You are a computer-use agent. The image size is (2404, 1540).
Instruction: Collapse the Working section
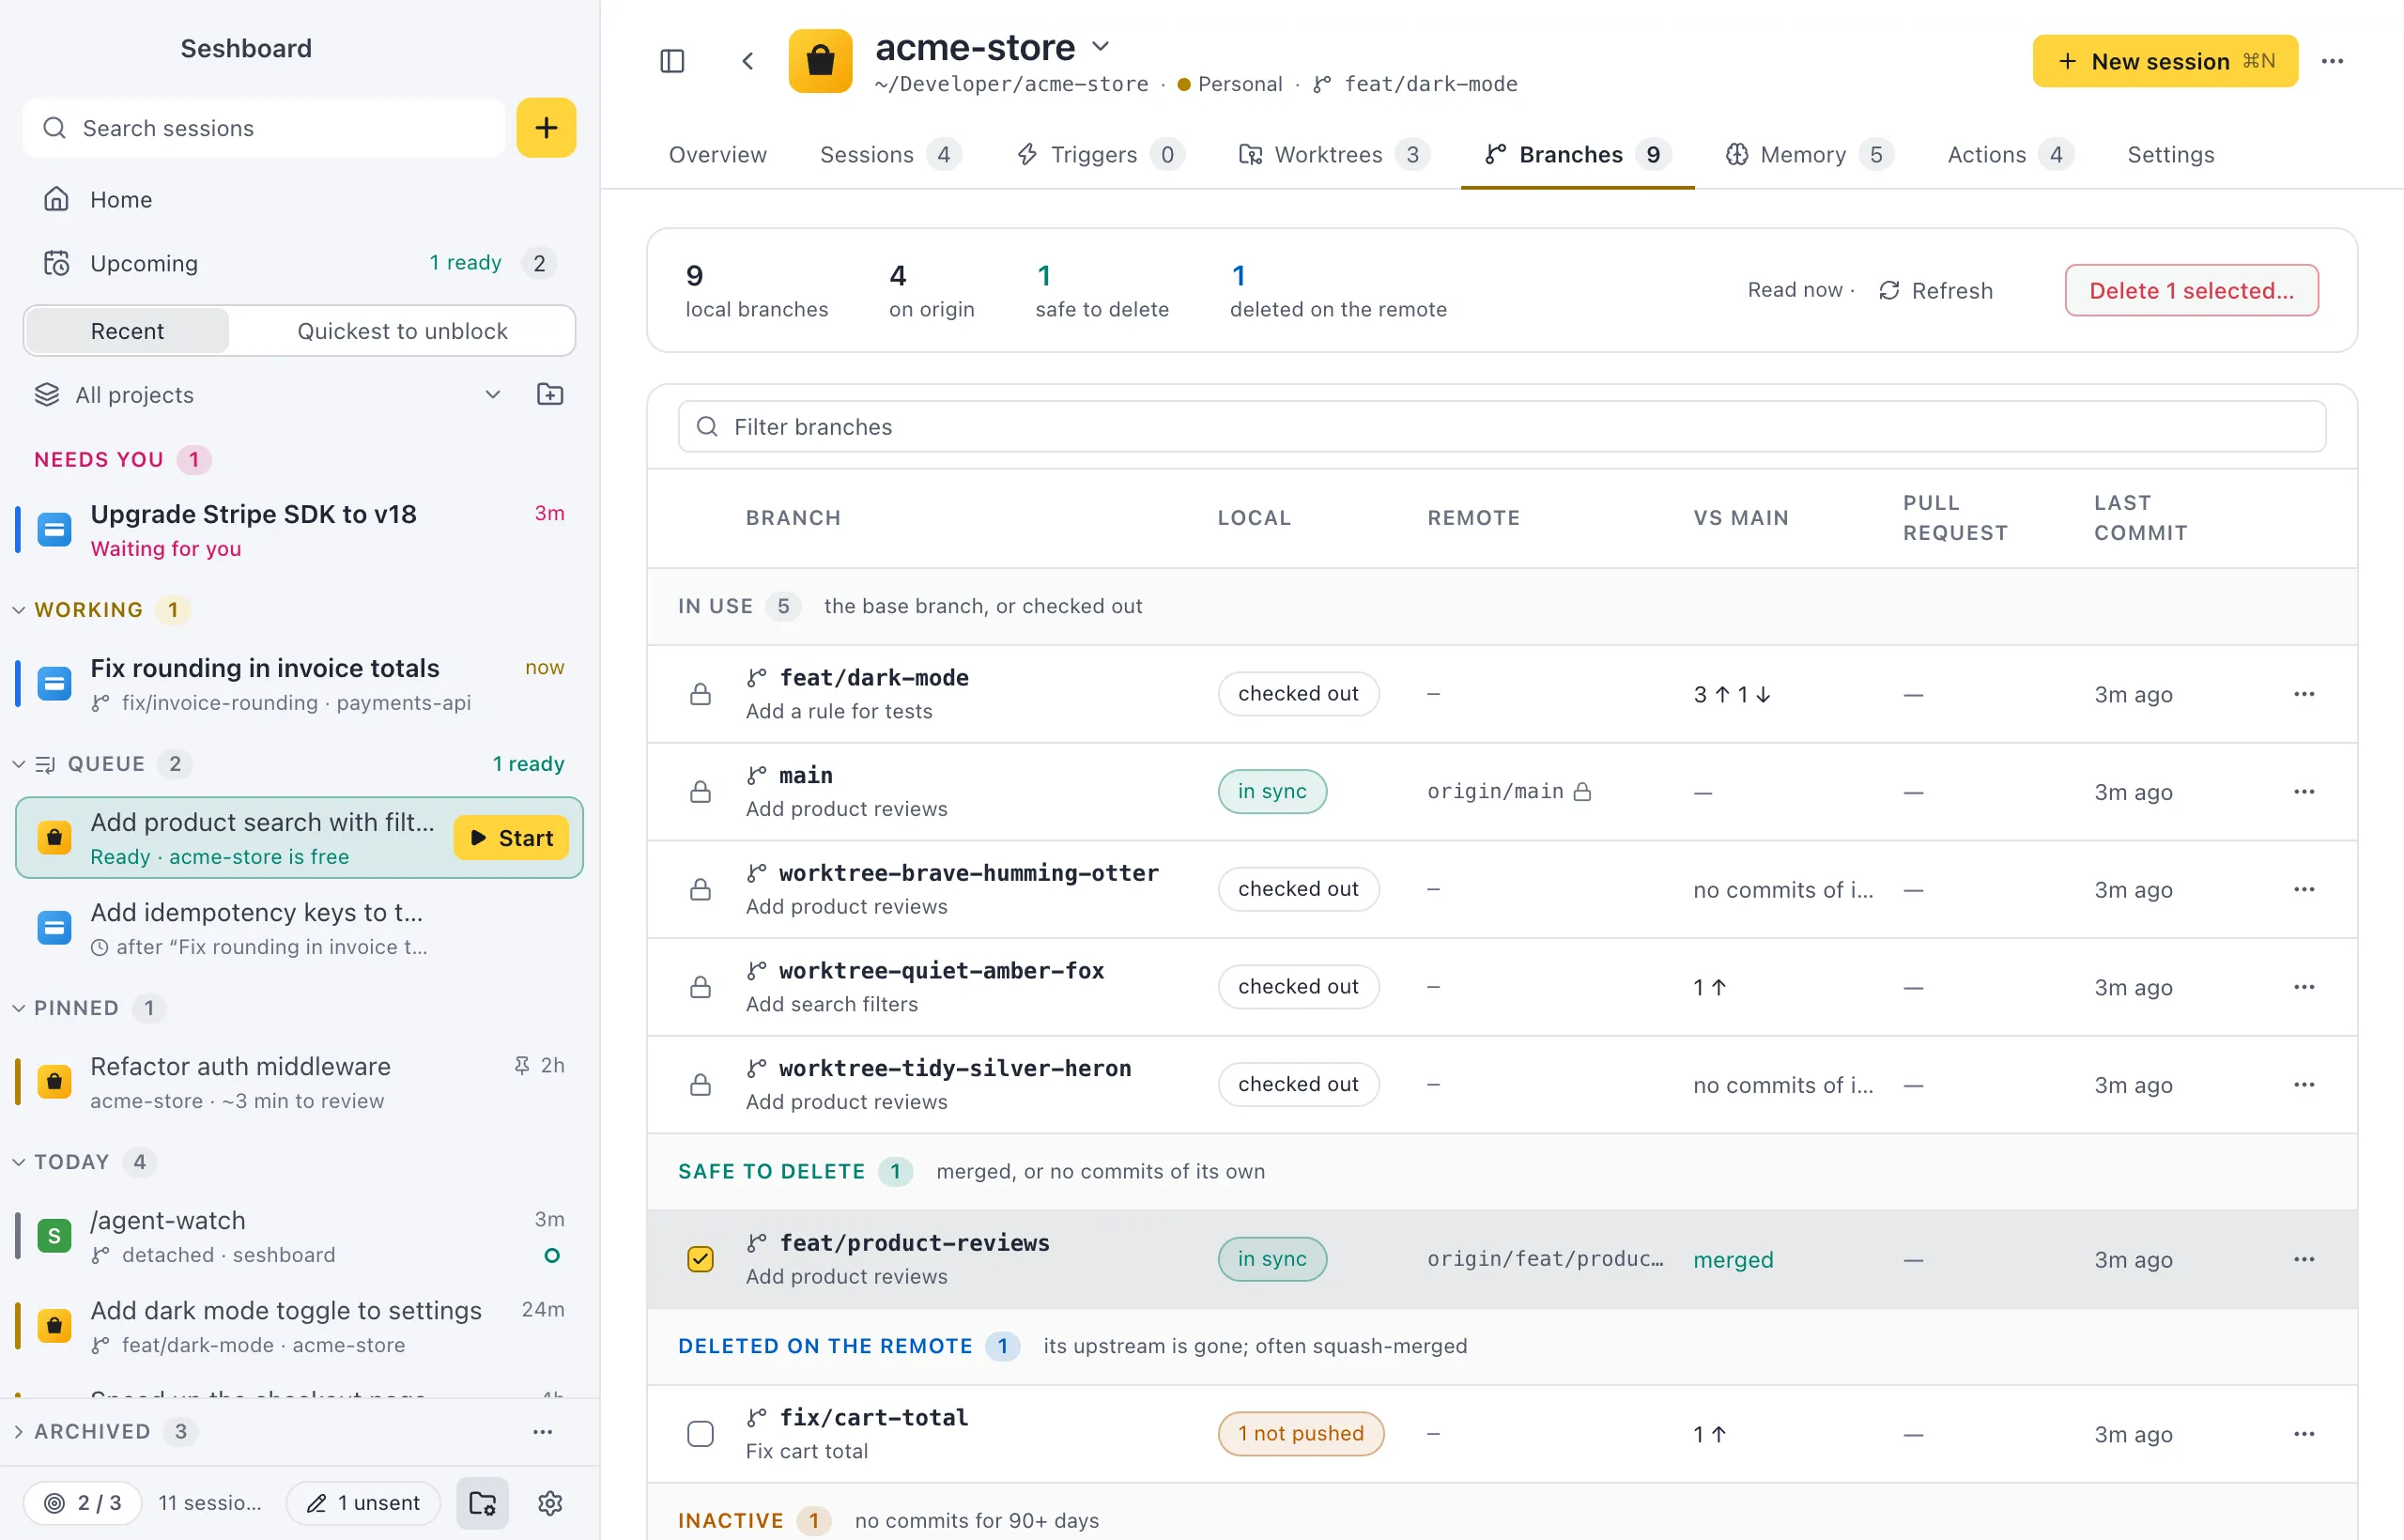[19, 610]
